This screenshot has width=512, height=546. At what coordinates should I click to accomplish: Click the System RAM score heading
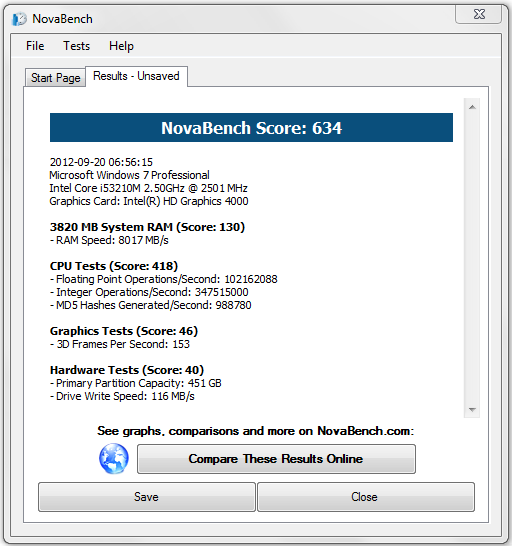click(147, 227)
